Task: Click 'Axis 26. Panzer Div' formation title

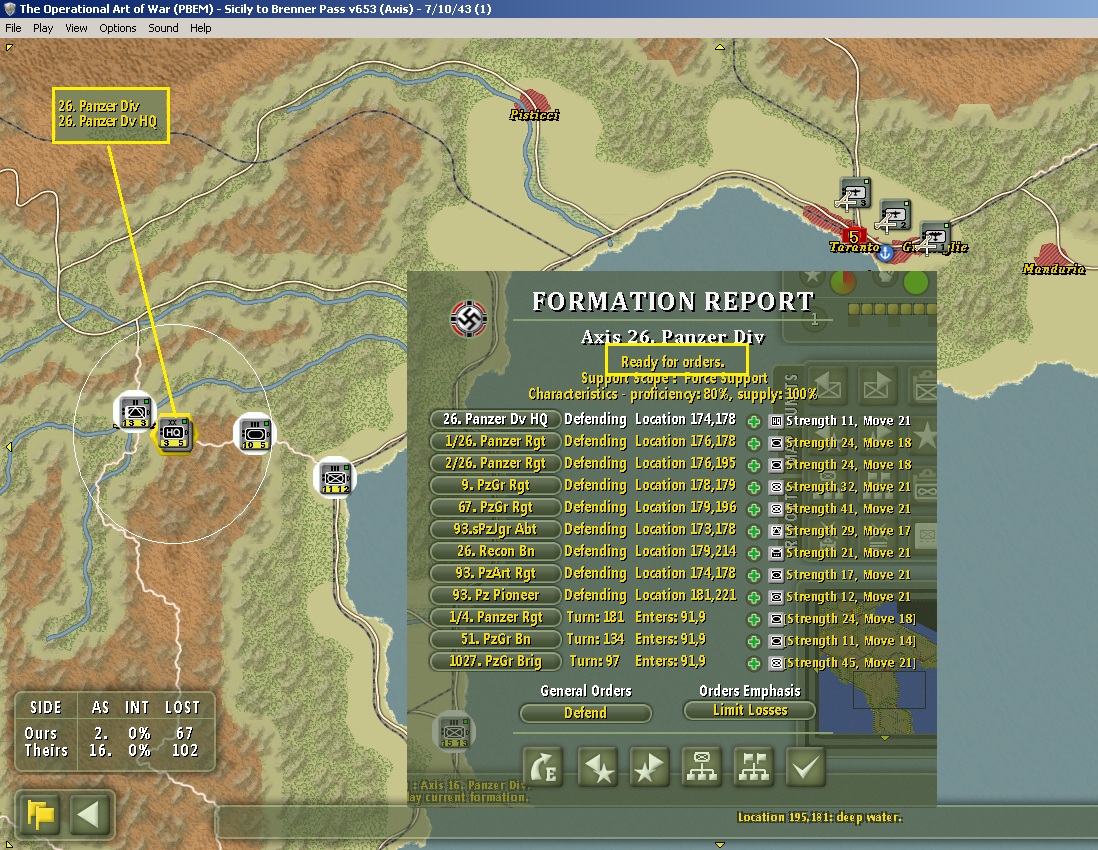Action: click(673, 337)
